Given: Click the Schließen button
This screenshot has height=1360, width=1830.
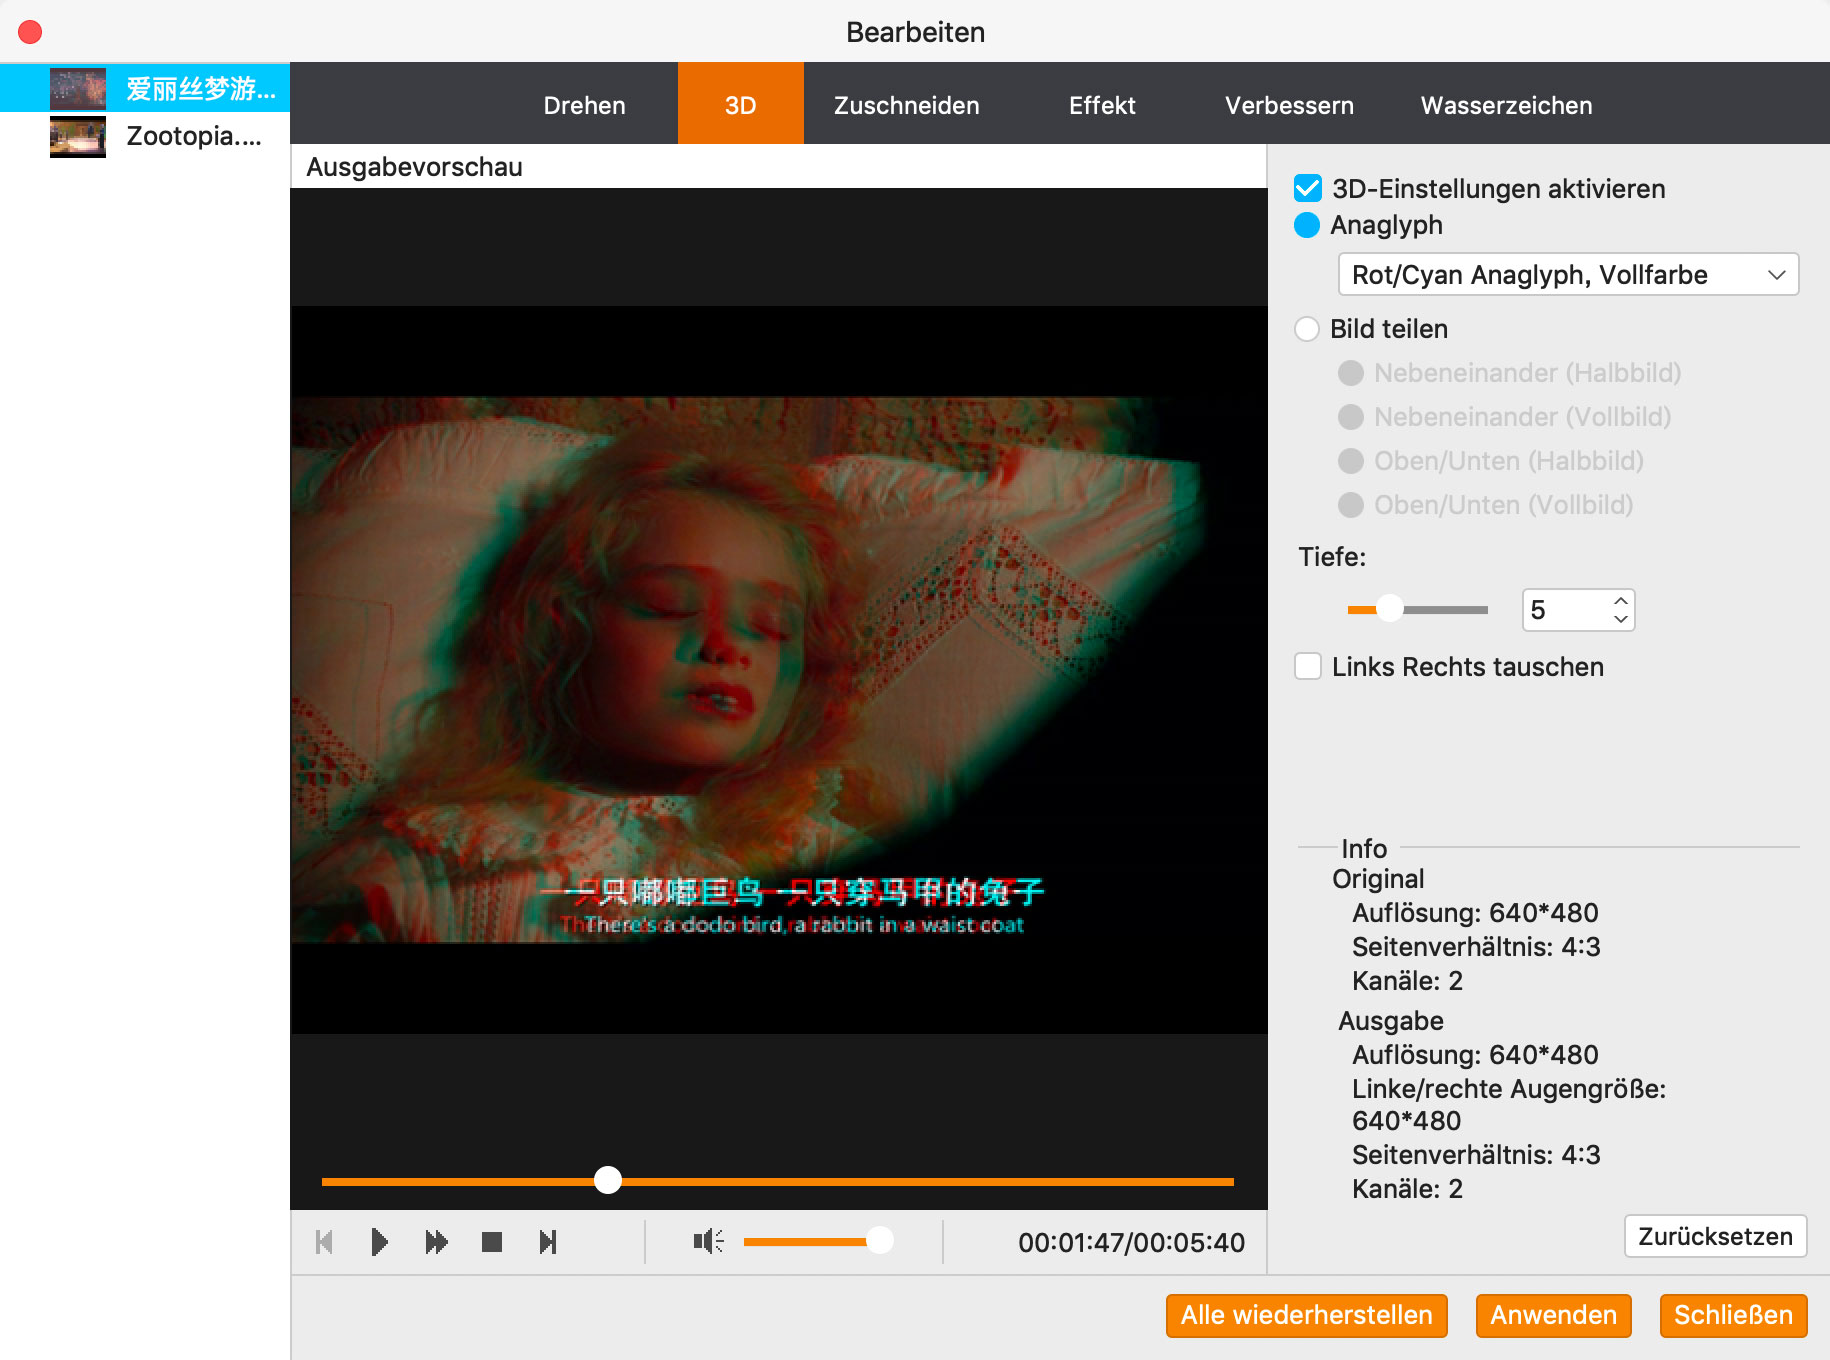Looking at the screenshot, I should point(1733,1315).
